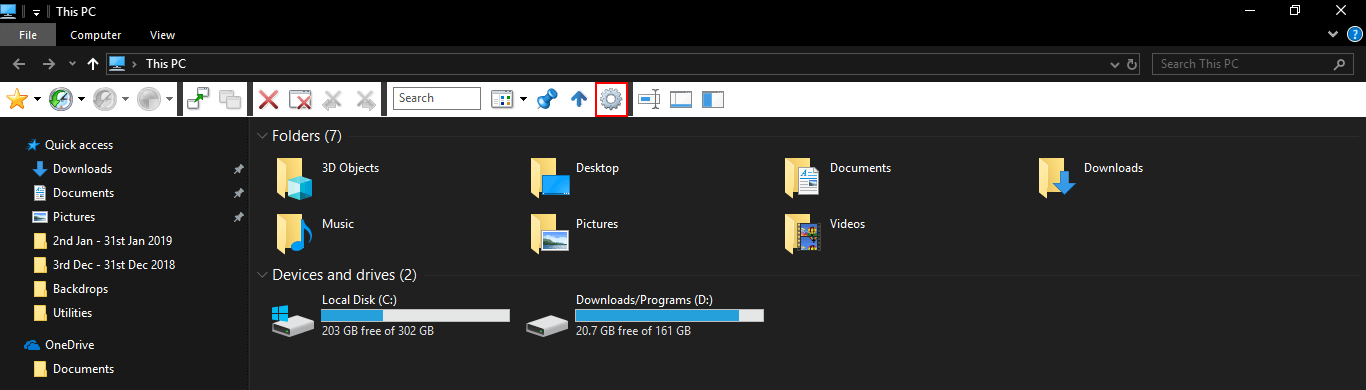Click the Up one level arrow
This screenshot has height=390, width=1366.
coord(93,64)
